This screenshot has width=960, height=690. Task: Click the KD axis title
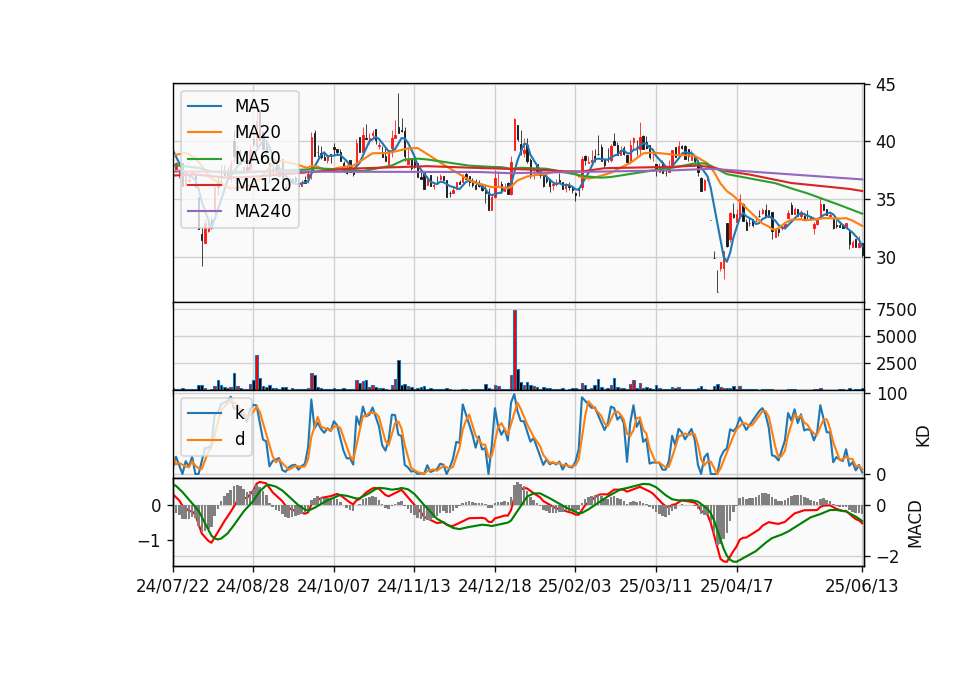click(x=923, y=437)
